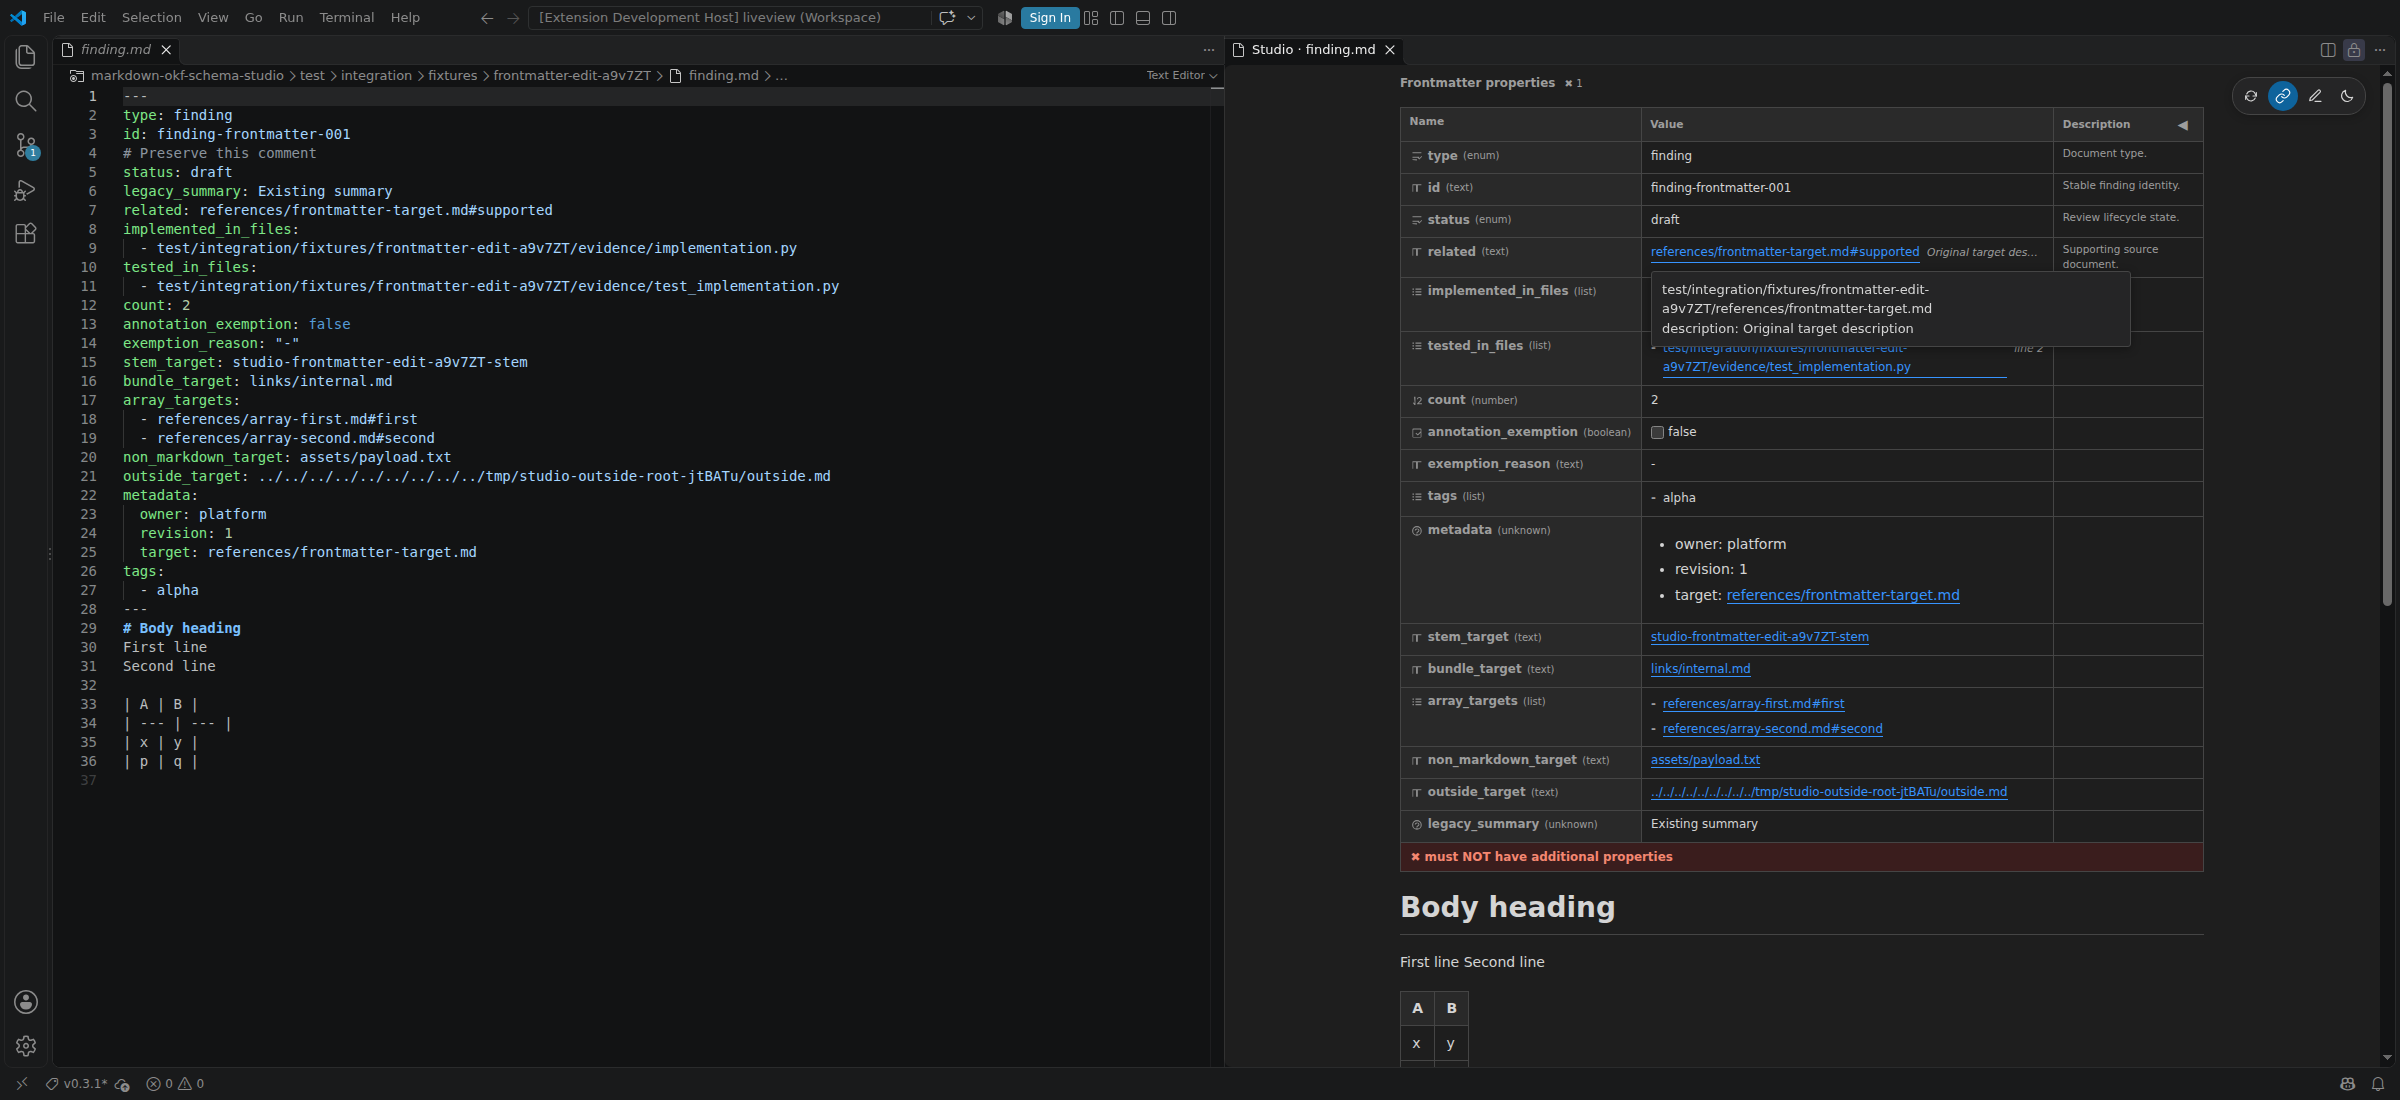Split the Studio editor to the right

point(2328,50)
